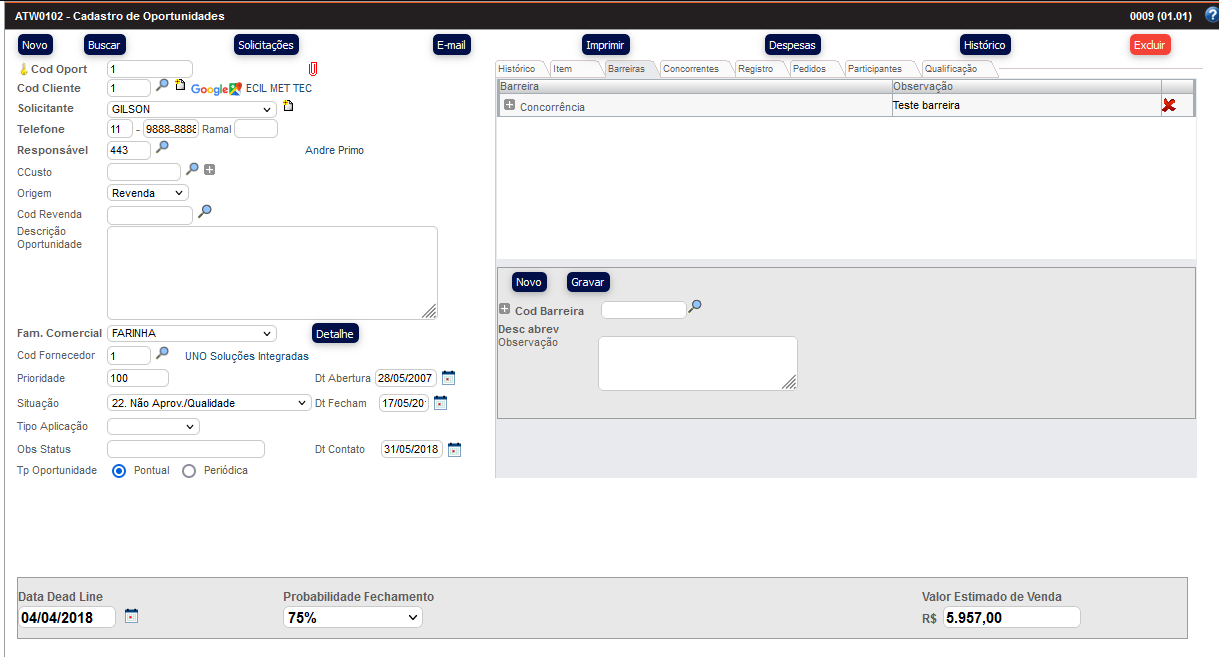Click the Descrição Oportunidade text area
This screenshot has height=657, width=1219.
[272, 273]
